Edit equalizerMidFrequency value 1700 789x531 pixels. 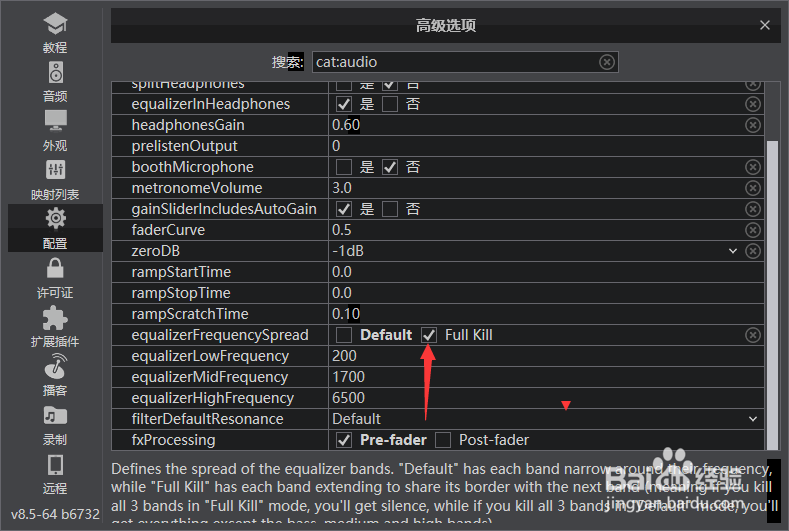point(348,377)
